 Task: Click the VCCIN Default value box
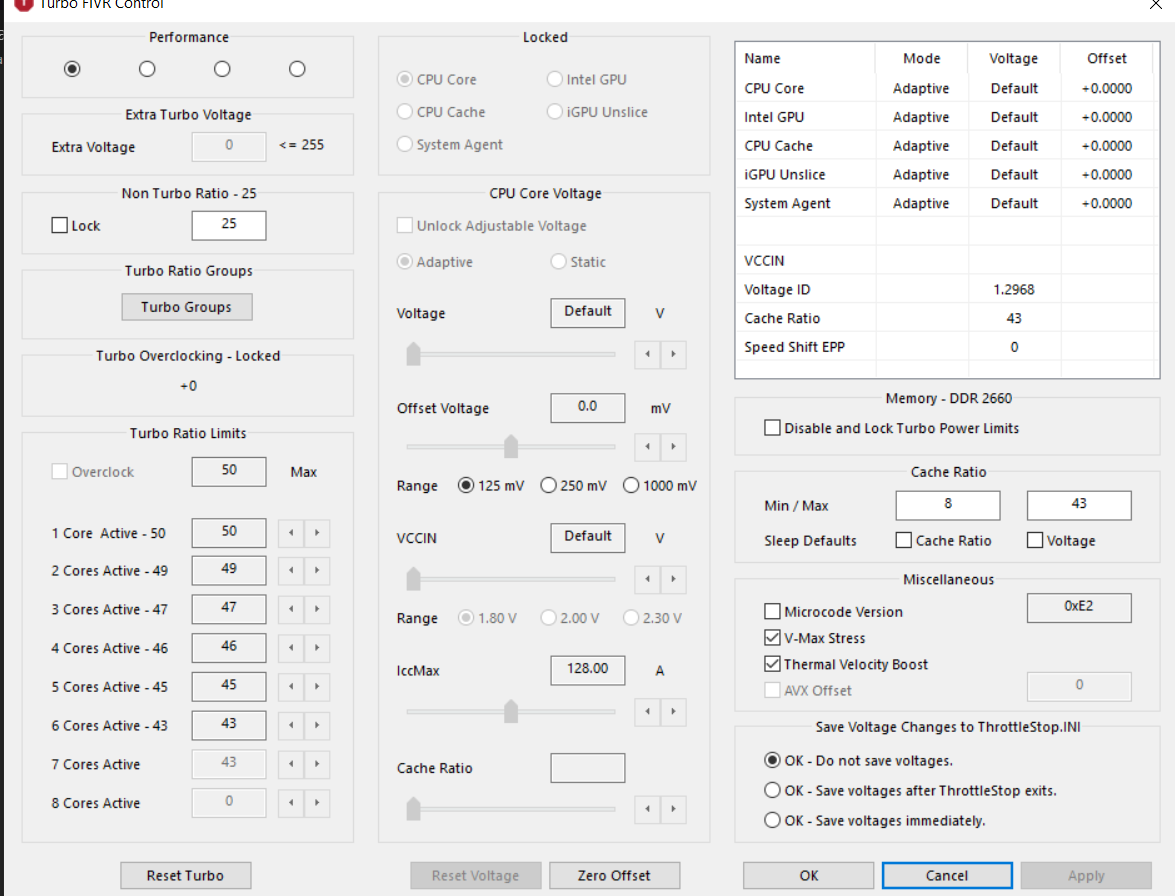pyautogui.click(x=588, y=537)
